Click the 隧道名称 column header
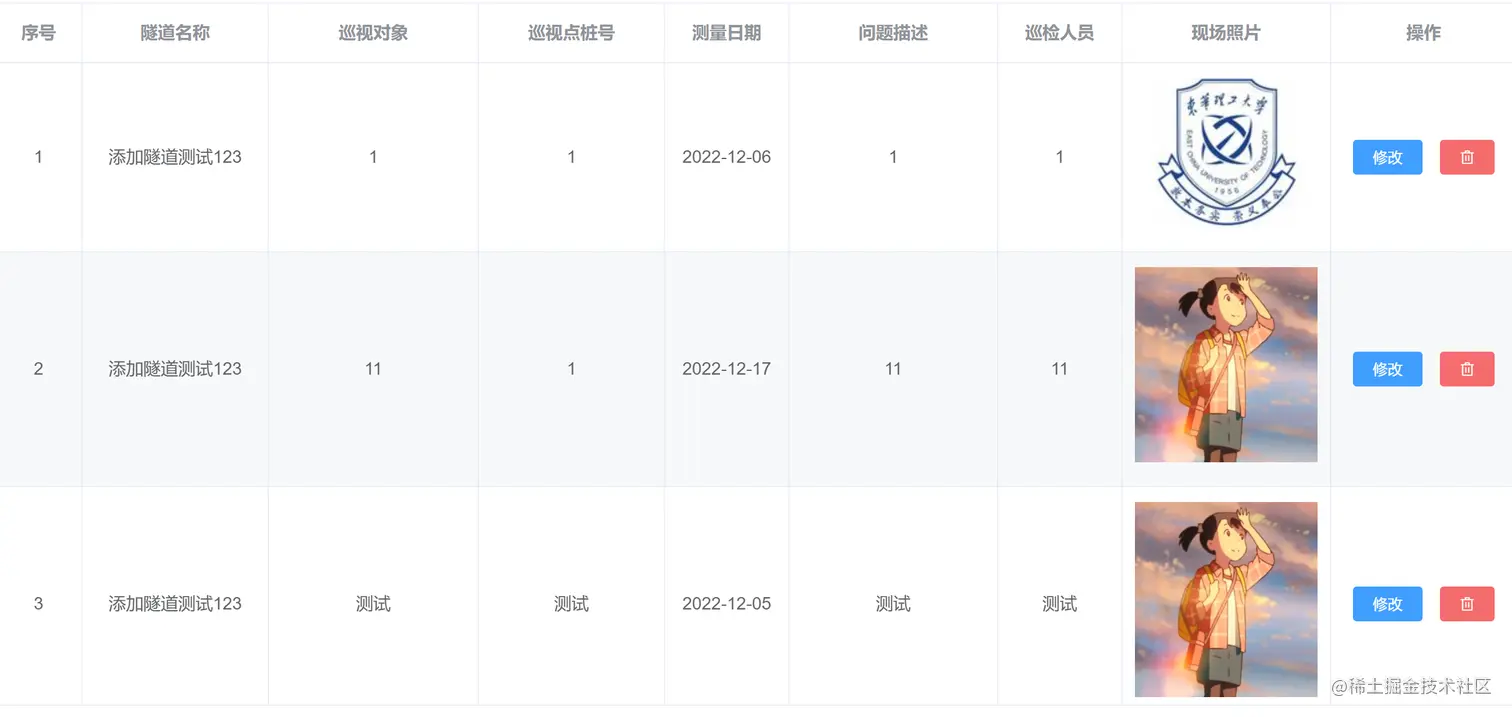1512x717 pixels. (175, 33)
